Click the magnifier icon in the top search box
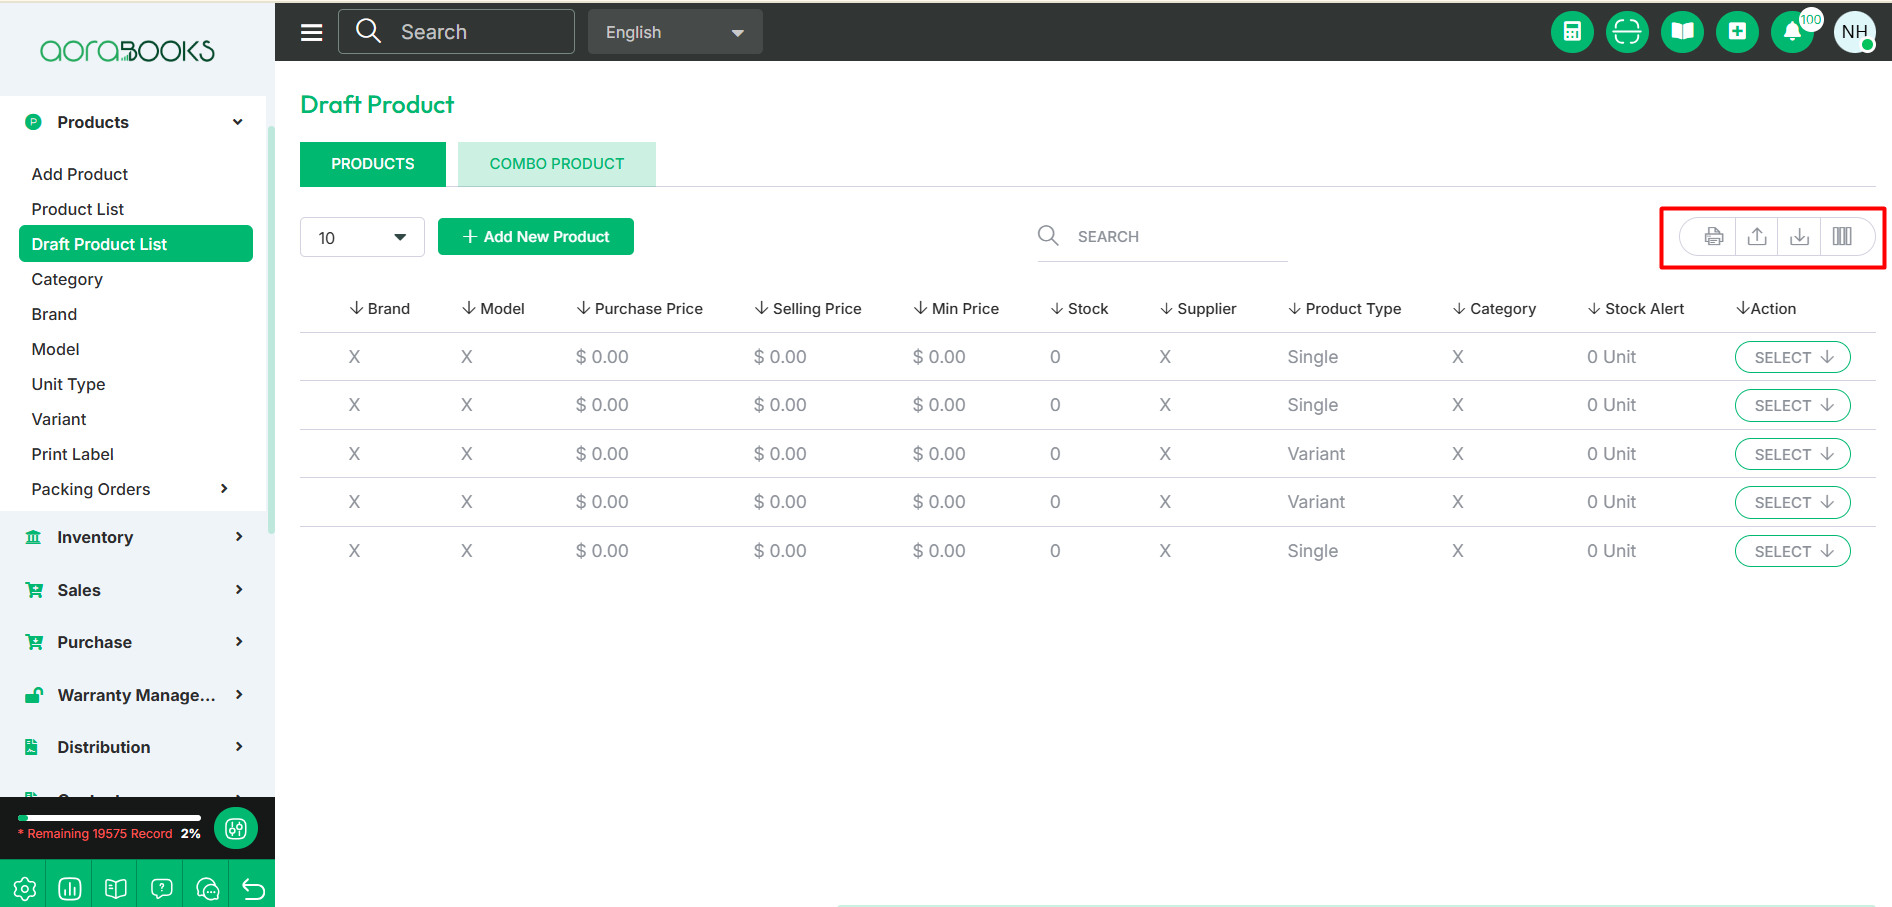This screenshot has width=1892, height=907. (x=368, y=31)
